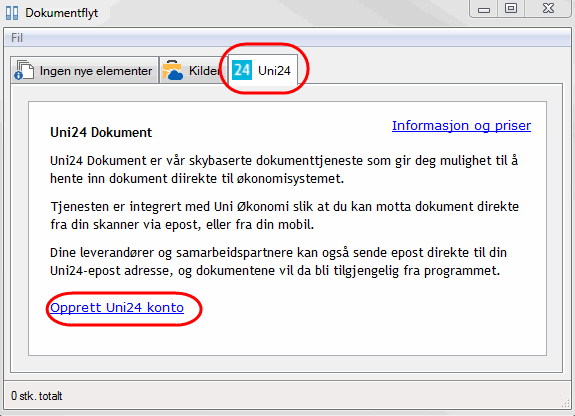
Task: Click the 0 stk. totalt status text
Action: click(37, 396)
